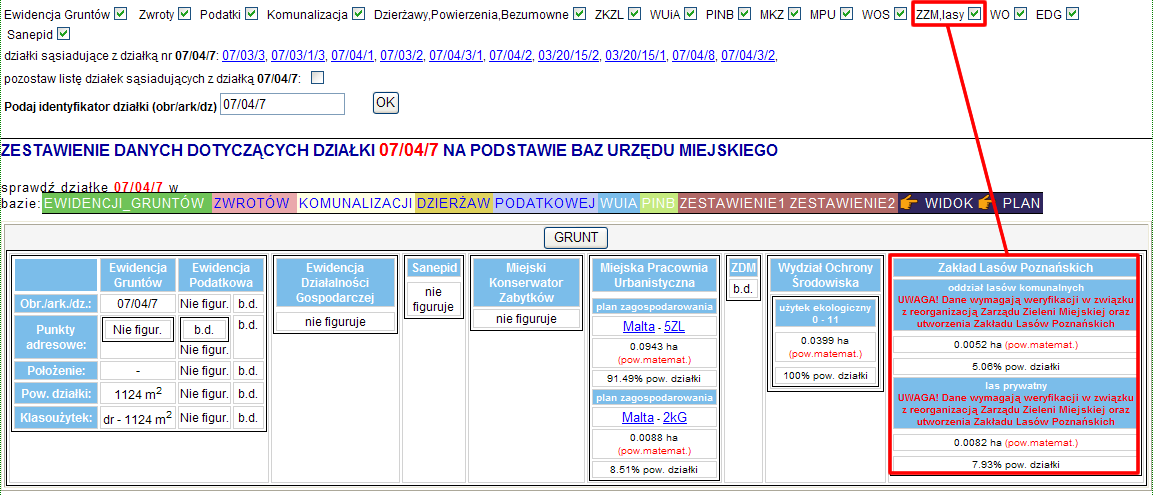Image resolution: width=1156 pixels, height=496 pixels.
Task: Open the PODATKOWEJ database tab
Action: [x=545, y=203]
